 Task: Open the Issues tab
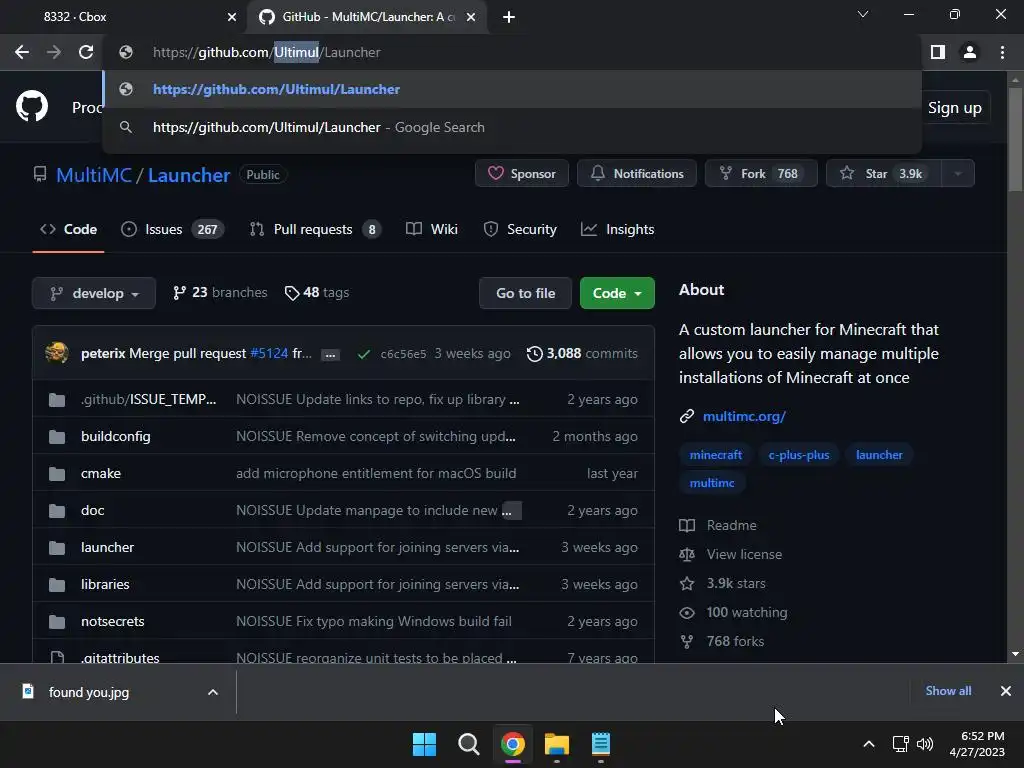(x=172, y=230)
